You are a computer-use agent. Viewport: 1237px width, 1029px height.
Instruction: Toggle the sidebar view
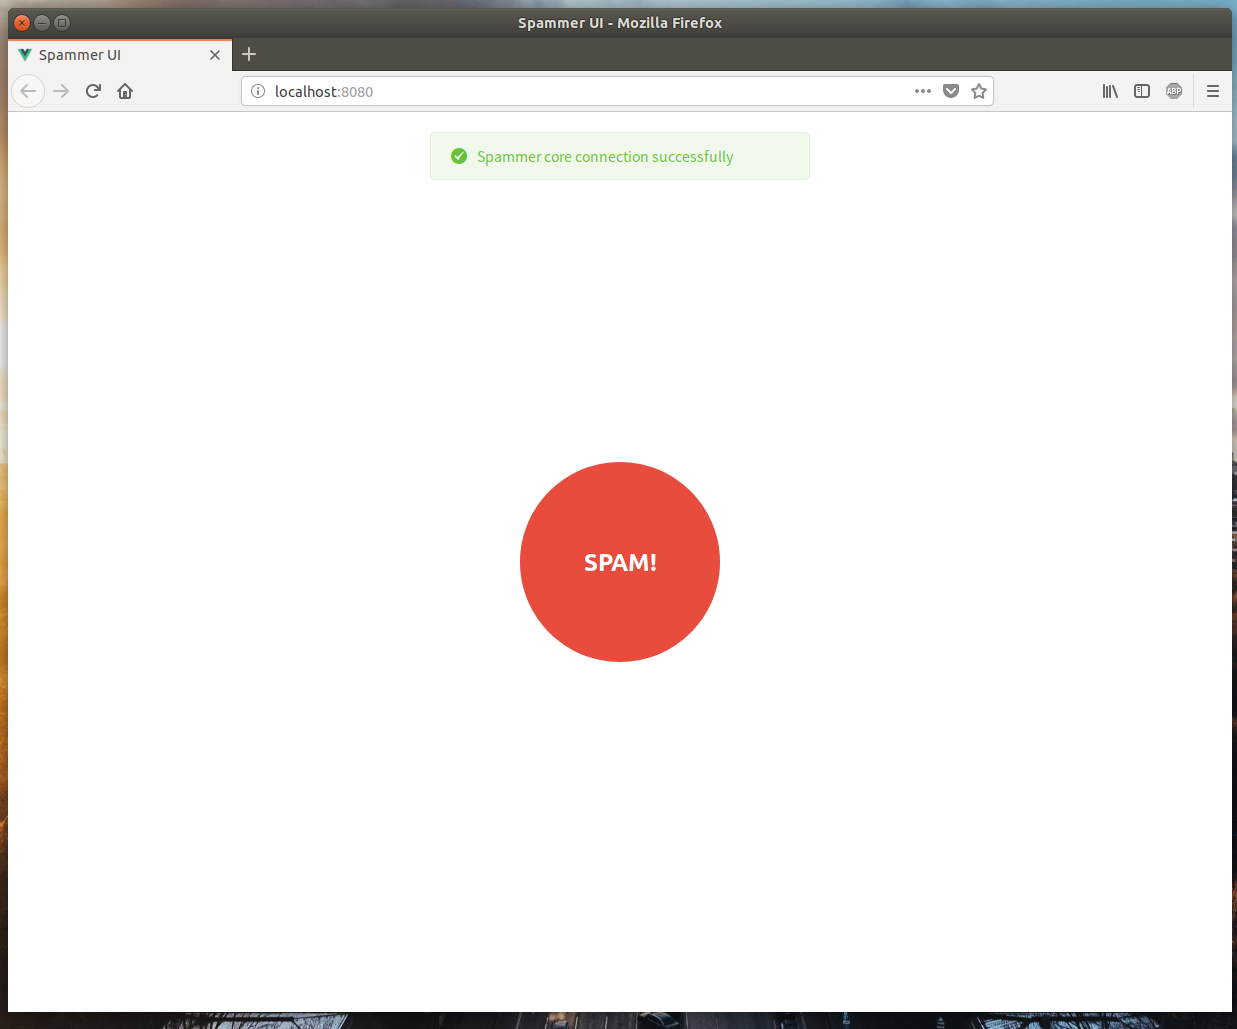coord(1142,91)
